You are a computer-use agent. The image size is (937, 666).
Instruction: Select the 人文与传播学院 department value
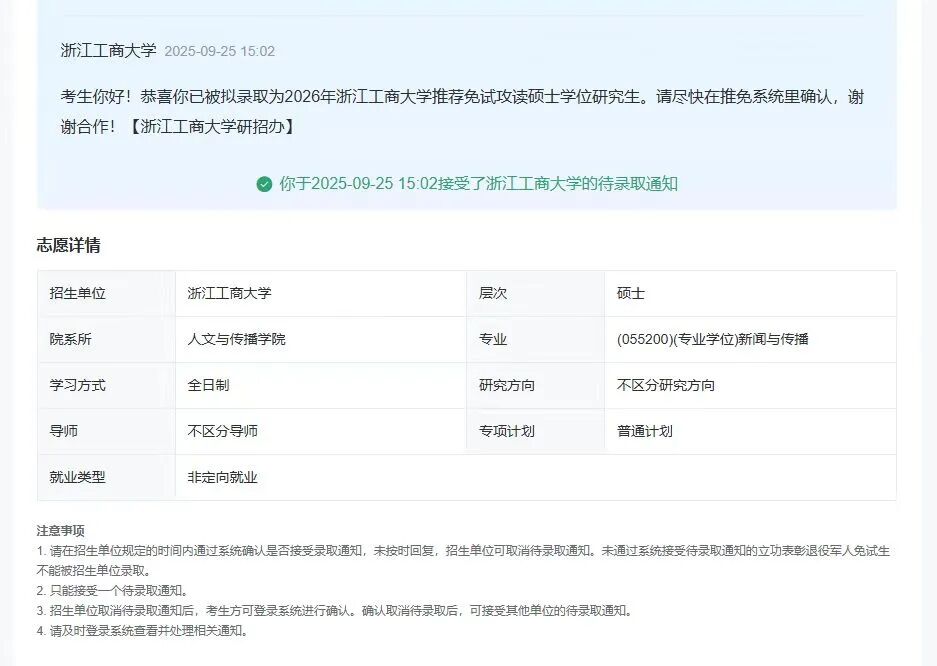[236, 340]
